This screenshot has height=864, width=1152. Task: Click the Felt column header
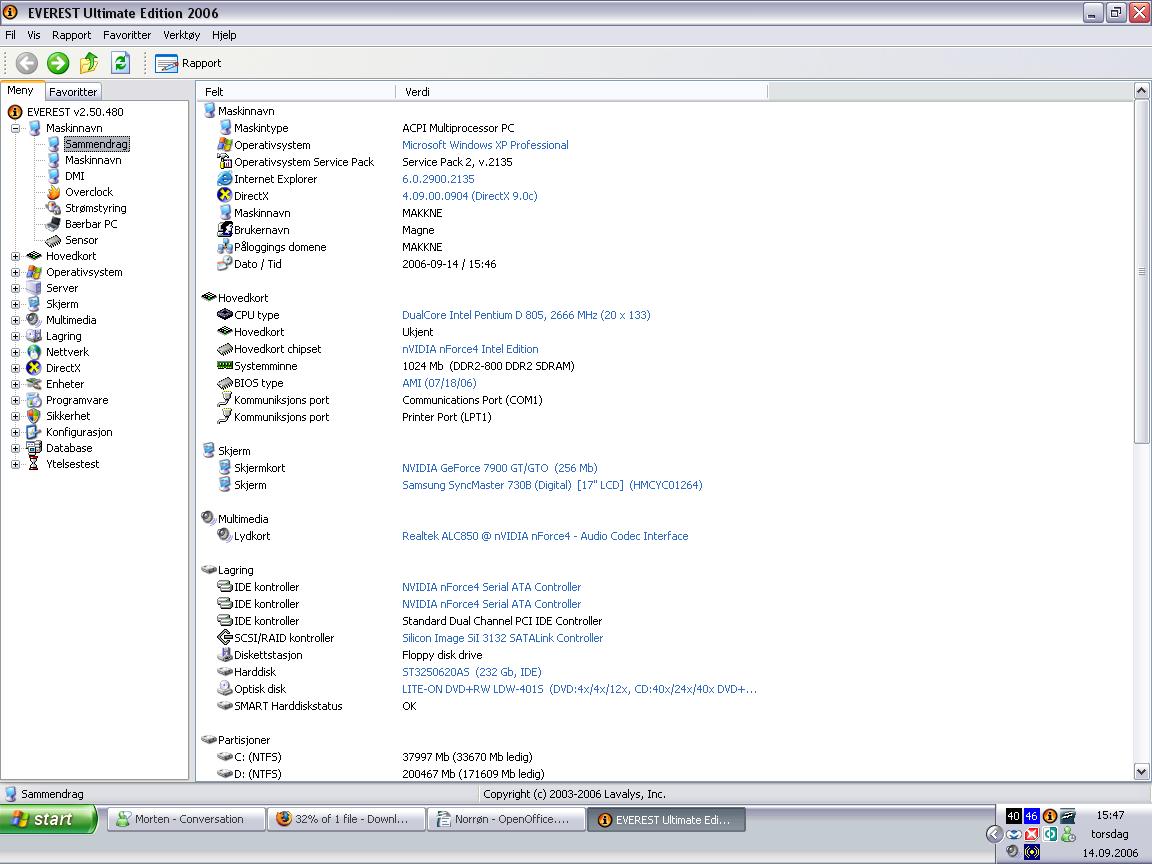296,92
